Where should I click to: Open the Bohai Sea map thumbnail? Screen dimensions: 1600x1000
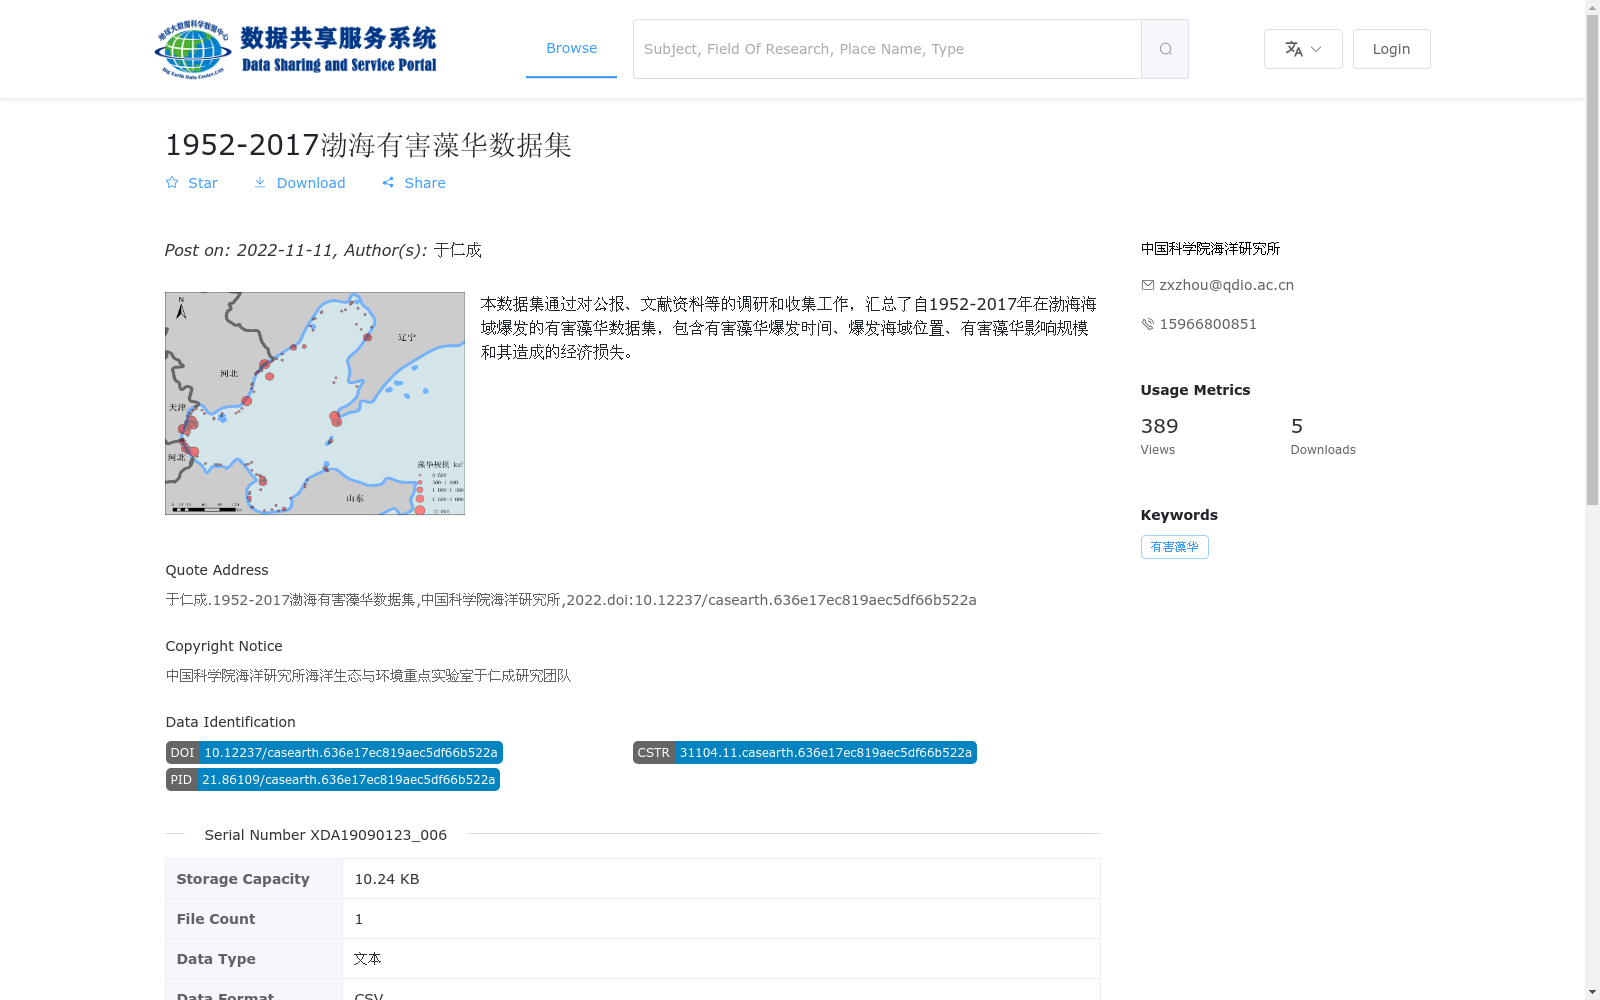click(315, 403)
